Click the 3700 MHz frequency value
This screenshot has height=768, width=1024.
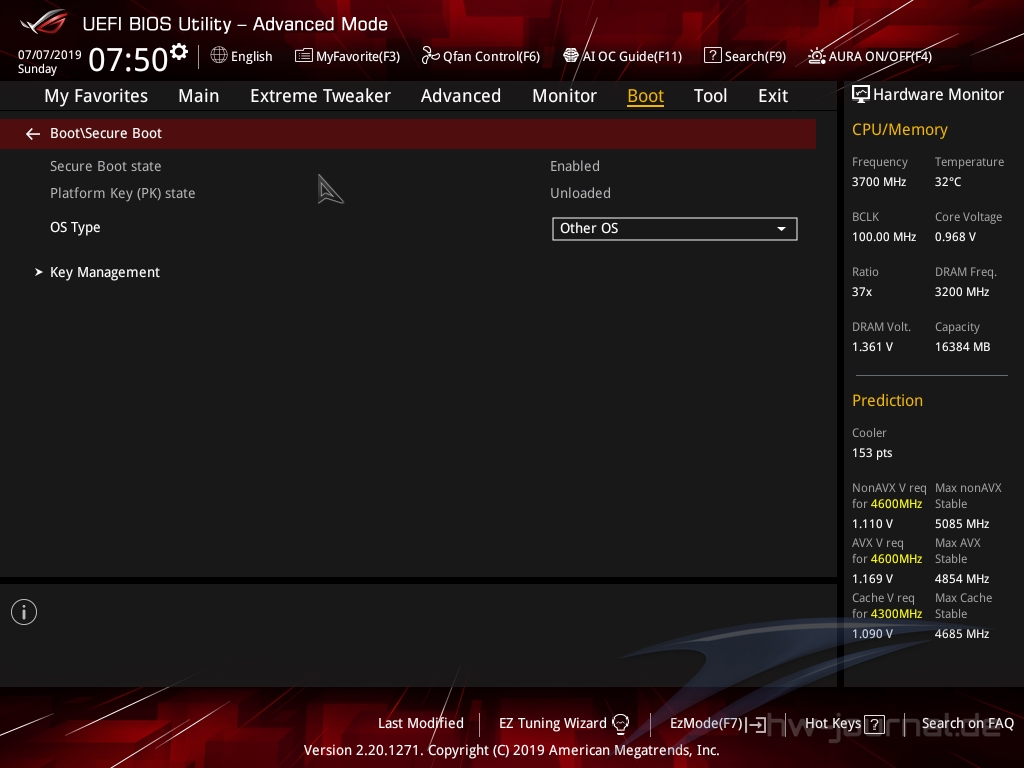click(878, 182)
